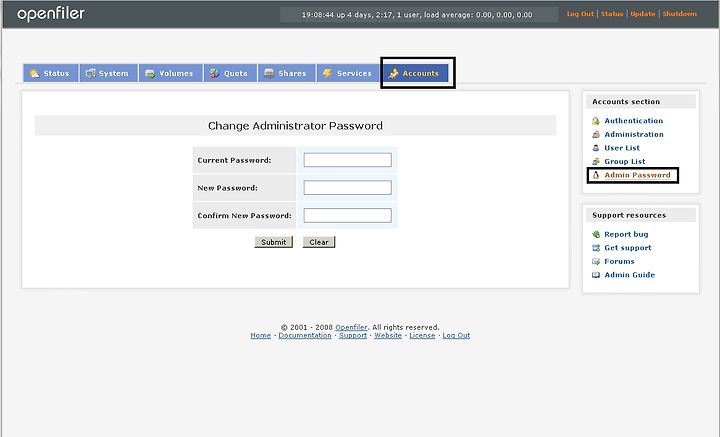720x437 pixels.
Task: Click the Volumes tab disk icon
Action: tap(150, 73)
